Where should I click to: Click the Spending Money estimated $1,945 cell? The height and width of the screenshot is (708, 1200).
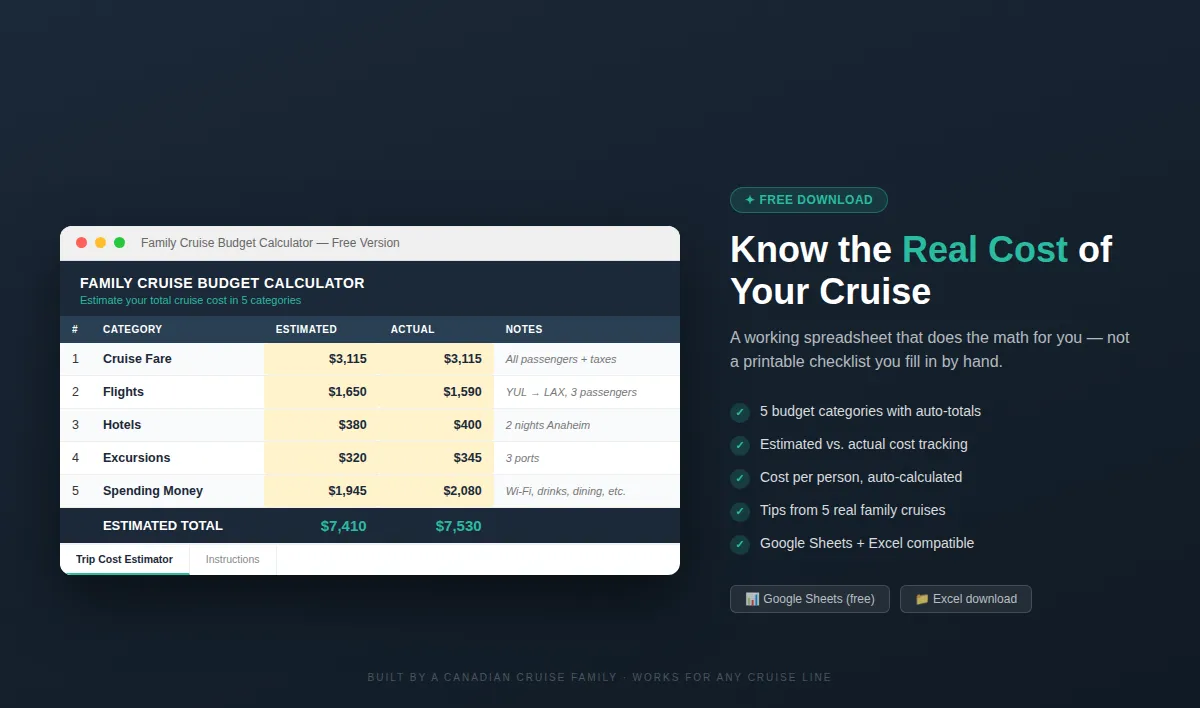pyautogui.click(x=322, y=491)
